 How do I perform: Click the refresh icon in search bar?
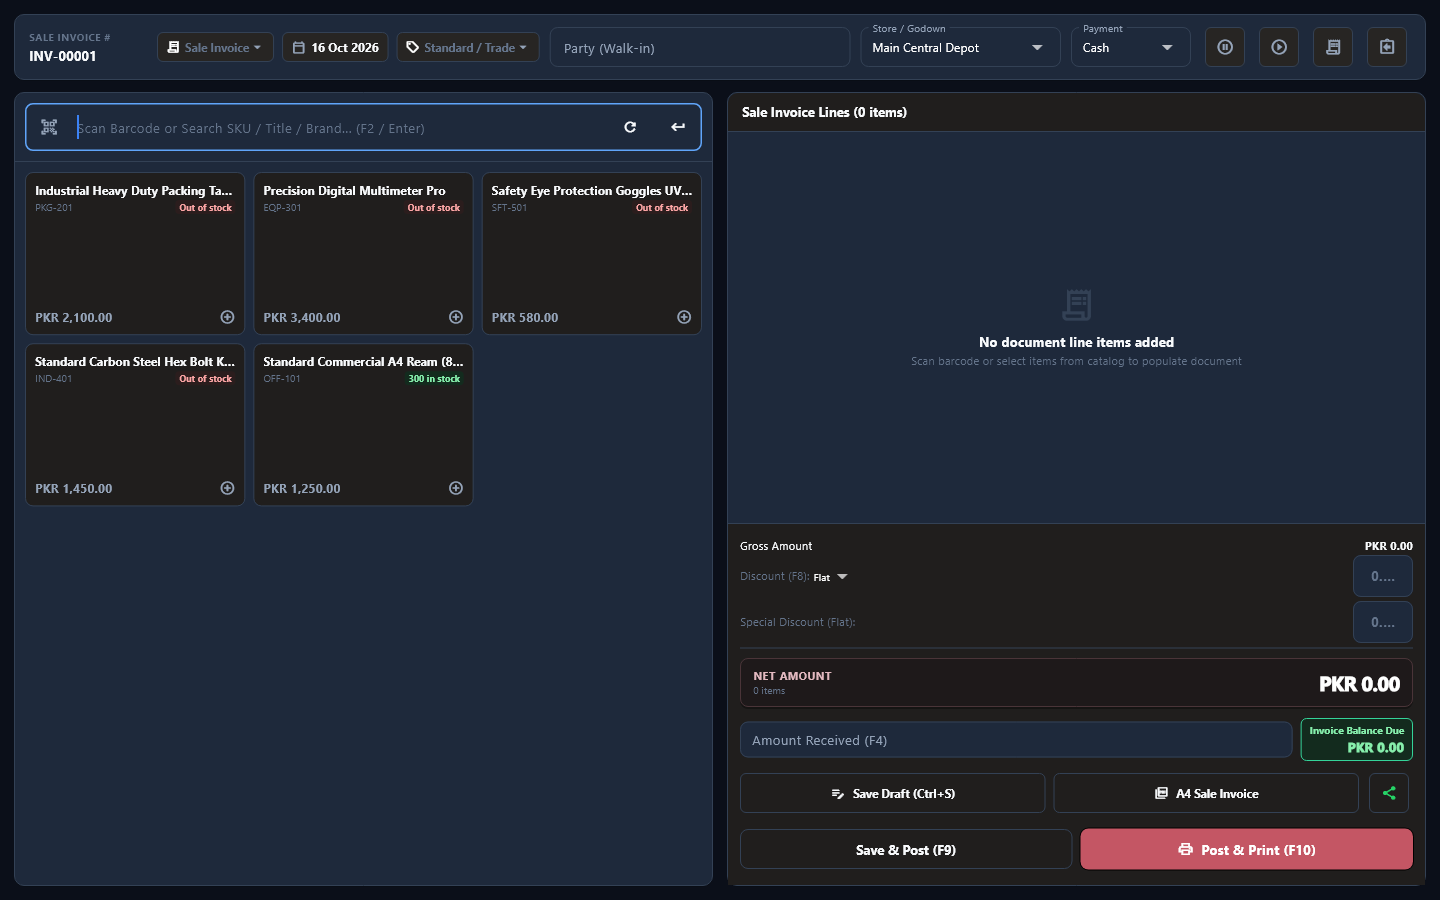[x=630, y=127]
